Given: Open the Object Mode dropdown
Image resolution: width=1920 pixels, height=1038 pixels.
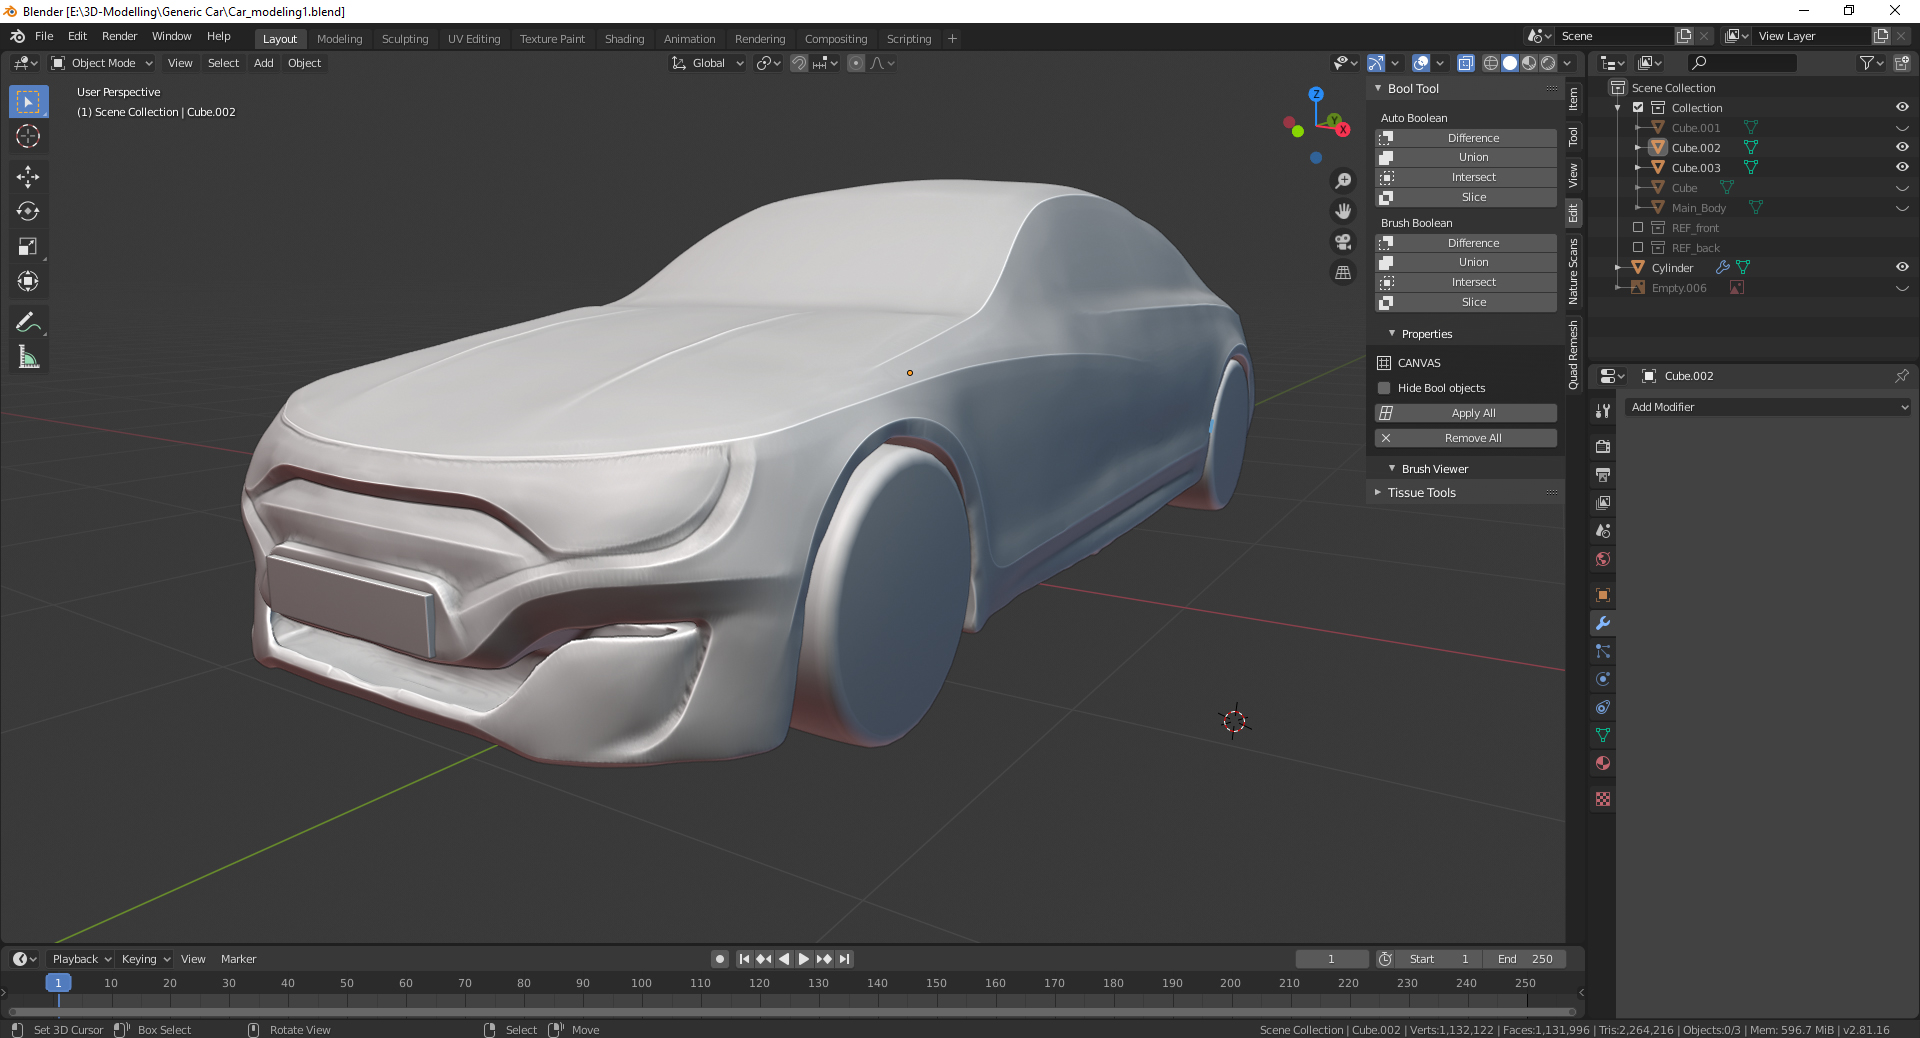Looking at the screenshot, I should [102, 63].
